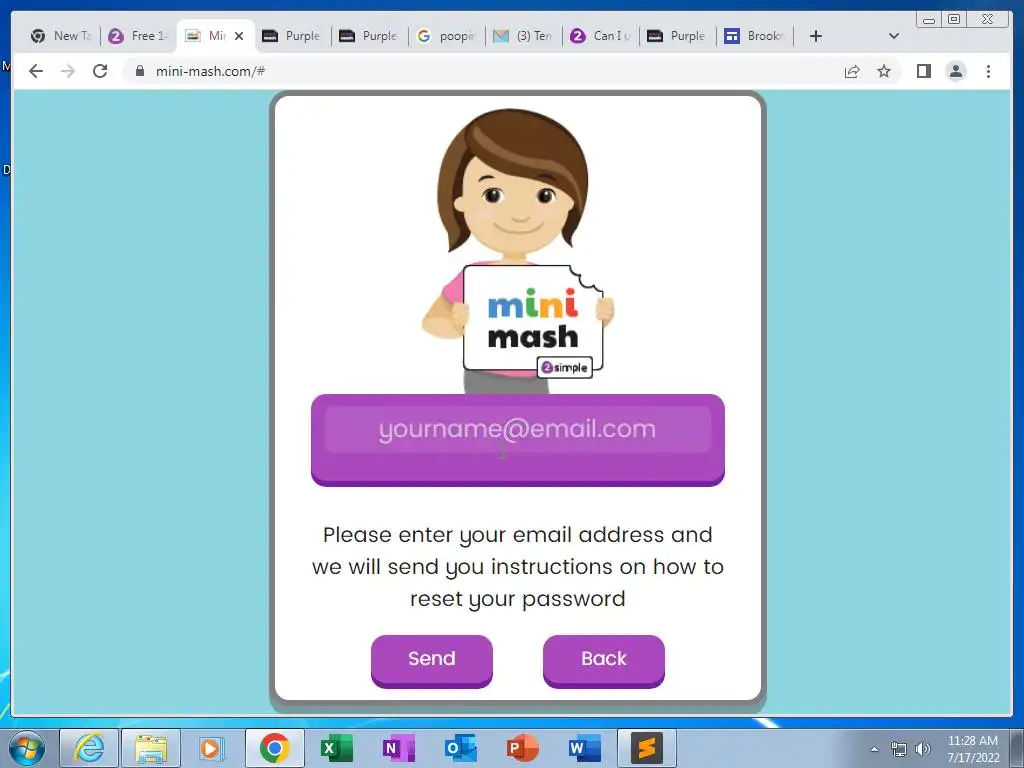
Task: Switch to the Google poopin search tab
Action: coord(446,36)
